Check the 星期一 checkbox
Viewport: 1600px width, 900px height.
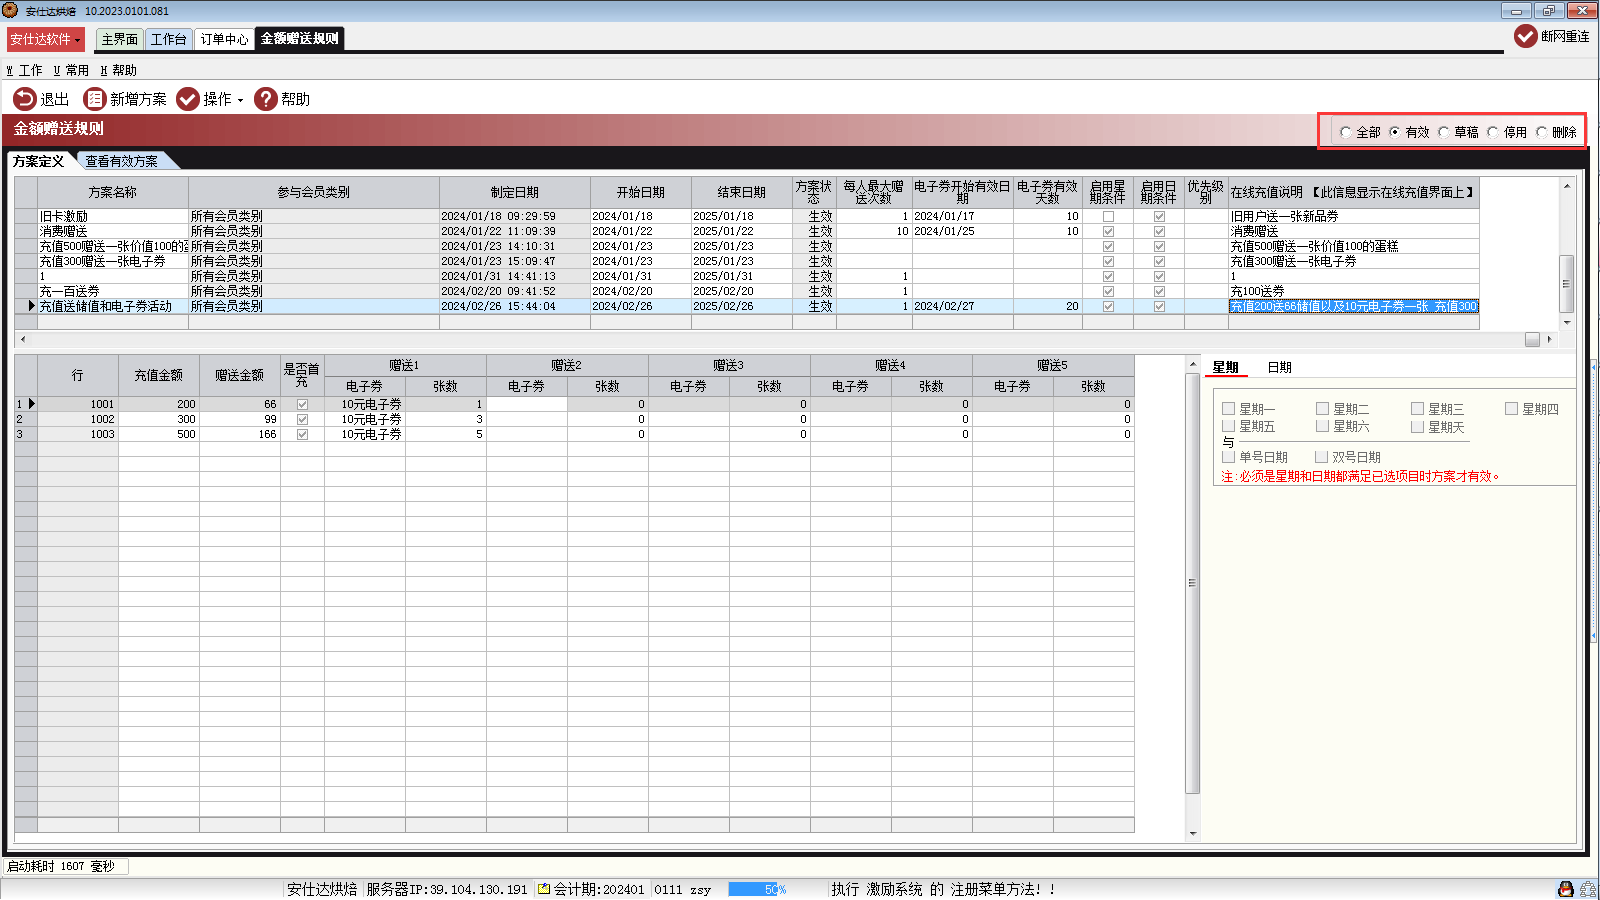pyautogui.click(x=1228, y=409)
